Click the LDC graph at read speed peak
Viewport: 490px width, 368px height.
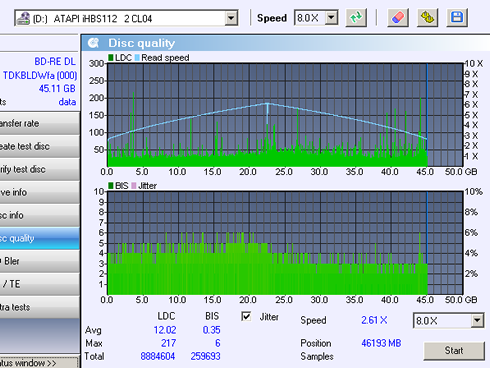[x=267, y=104]
